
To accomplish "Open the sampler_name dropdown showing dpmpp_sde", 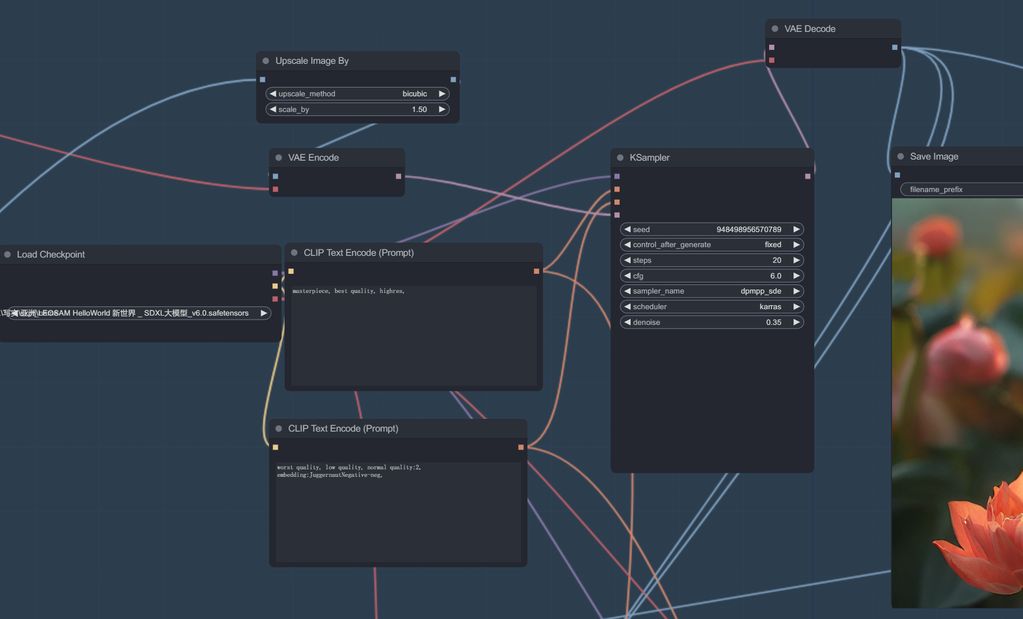I will tap(711, 291).
